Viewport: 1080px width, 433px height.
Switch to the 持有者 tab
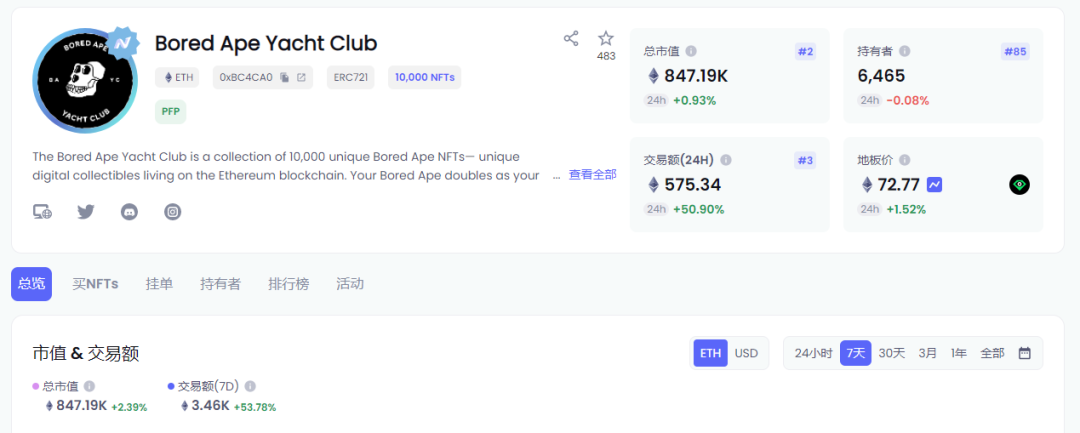click(220, 284)
